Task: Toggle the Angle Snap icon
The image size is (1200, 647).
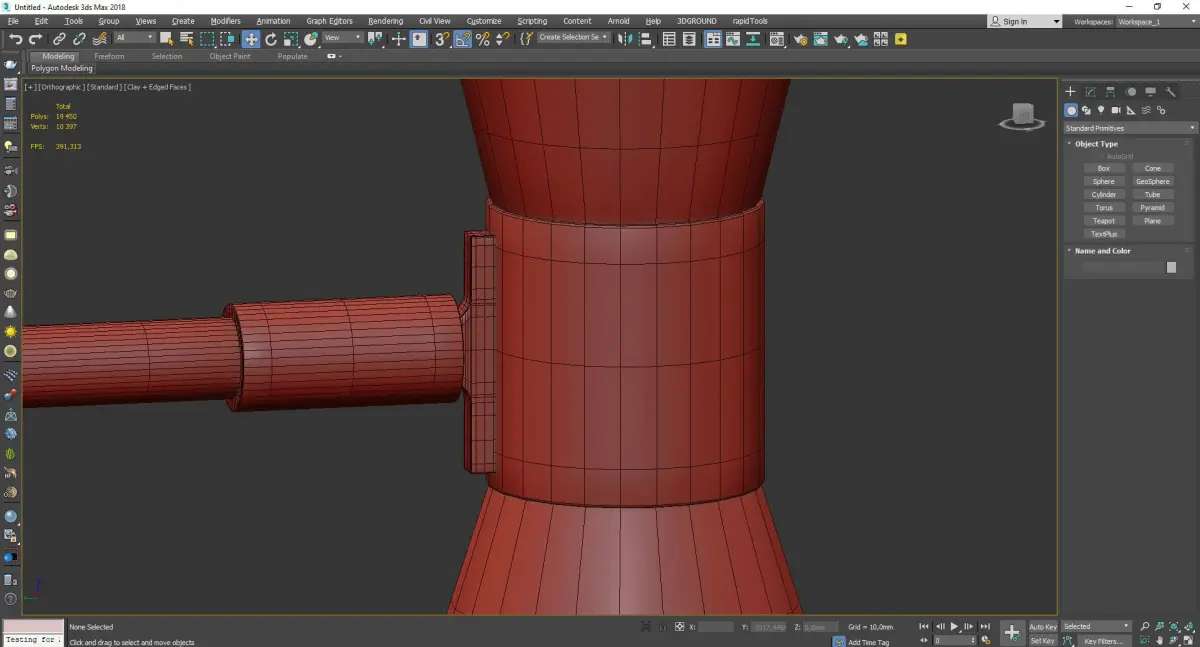Action: [463, 39]
